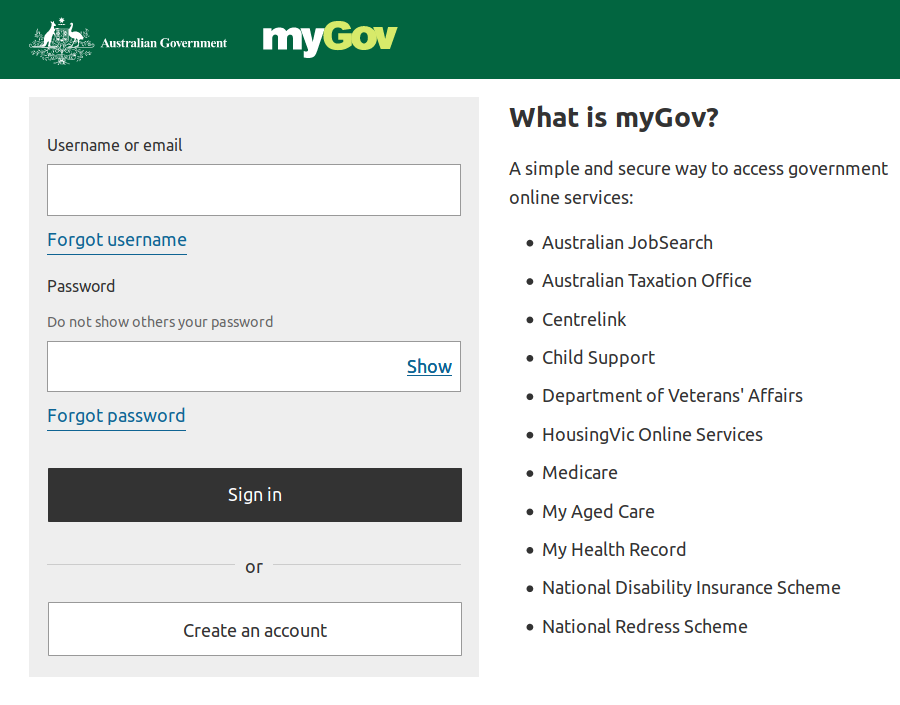Click the Australian Government coat of arms
The width and height of the screenshot is (900, 705).
(62, 40)
